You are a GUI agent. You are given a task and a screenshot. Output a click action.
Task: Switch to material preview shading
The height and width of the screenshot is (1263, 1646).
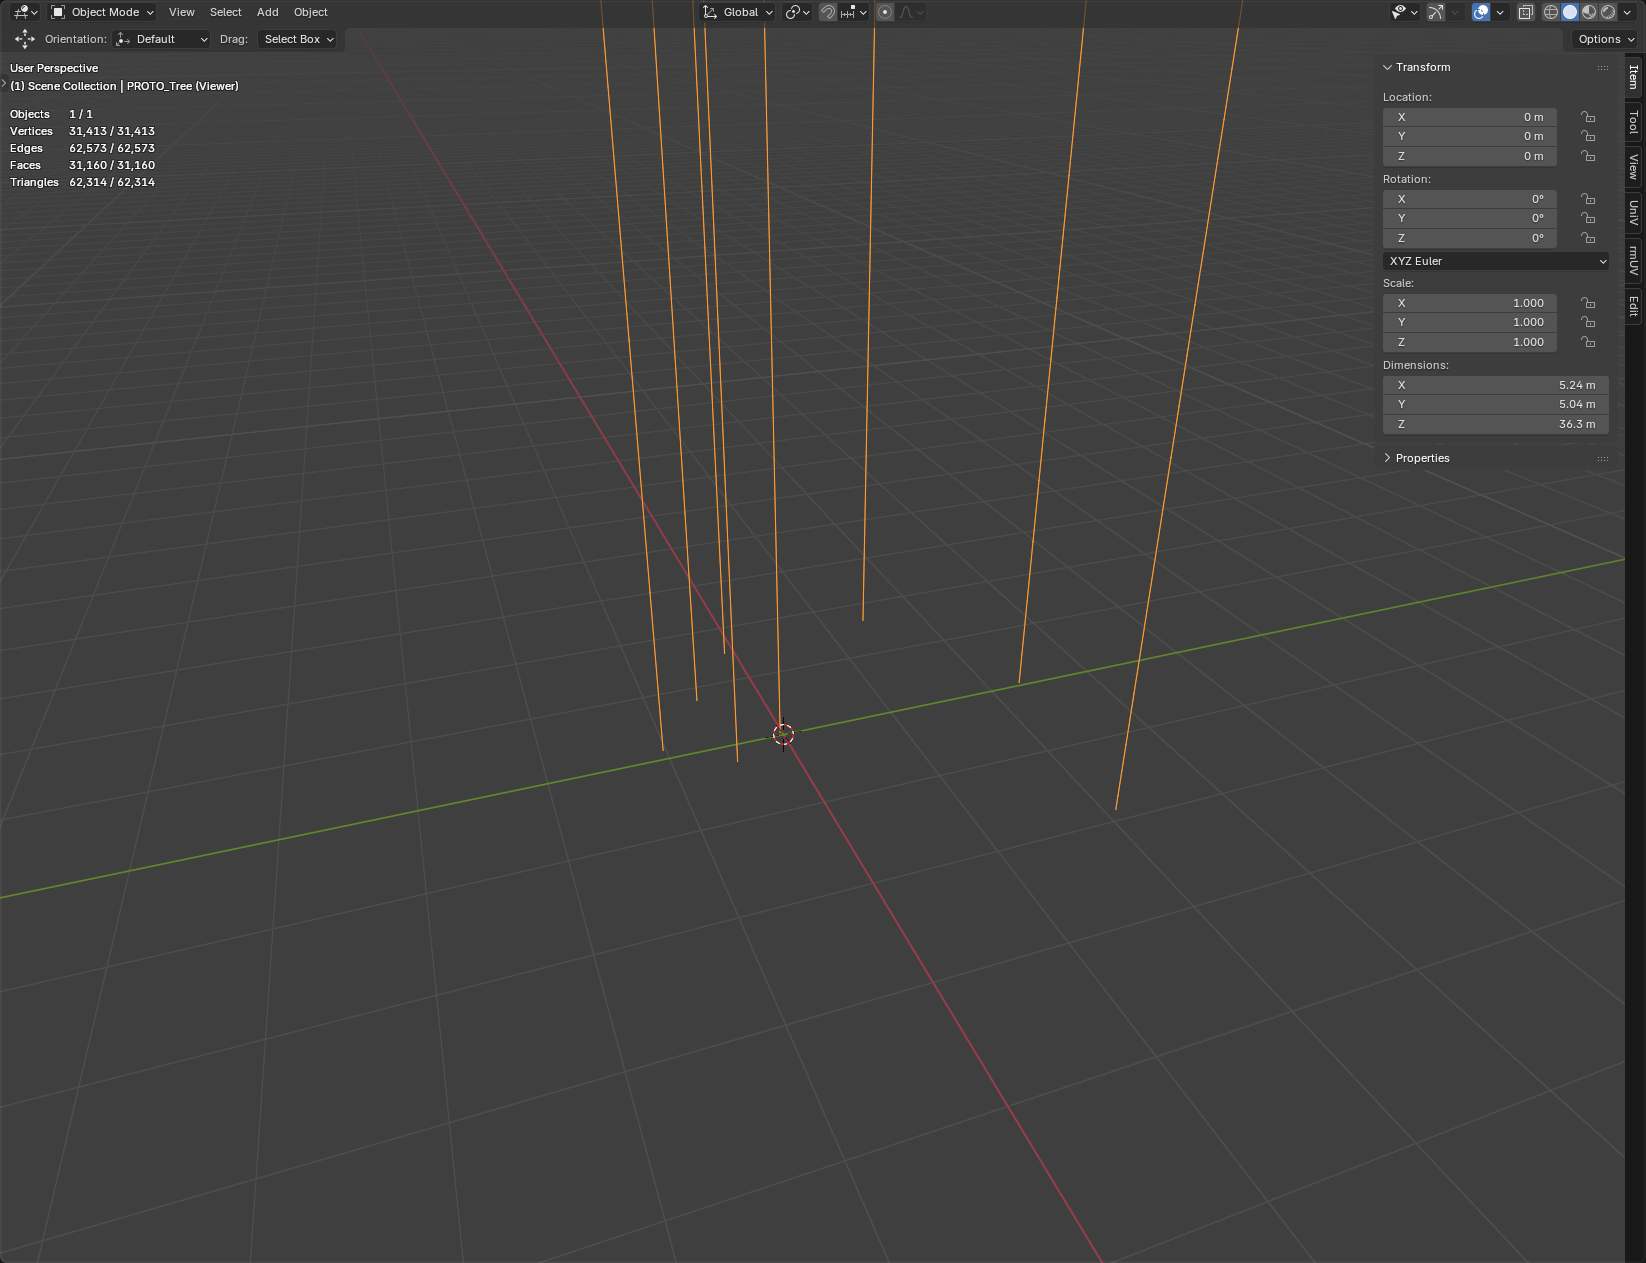[x=1589, y=12]
